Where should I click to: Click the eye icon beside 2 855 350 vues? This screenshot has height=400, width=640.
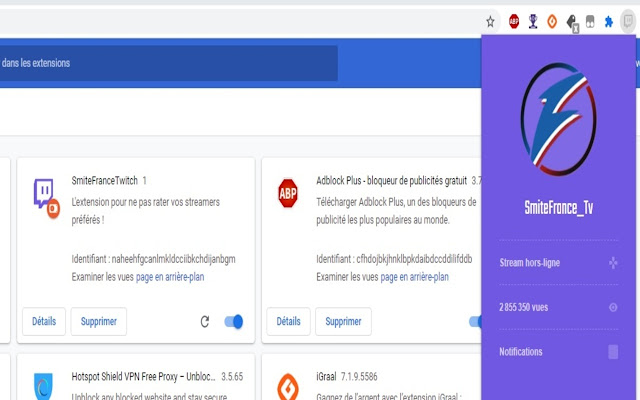[x=613, y=307]
